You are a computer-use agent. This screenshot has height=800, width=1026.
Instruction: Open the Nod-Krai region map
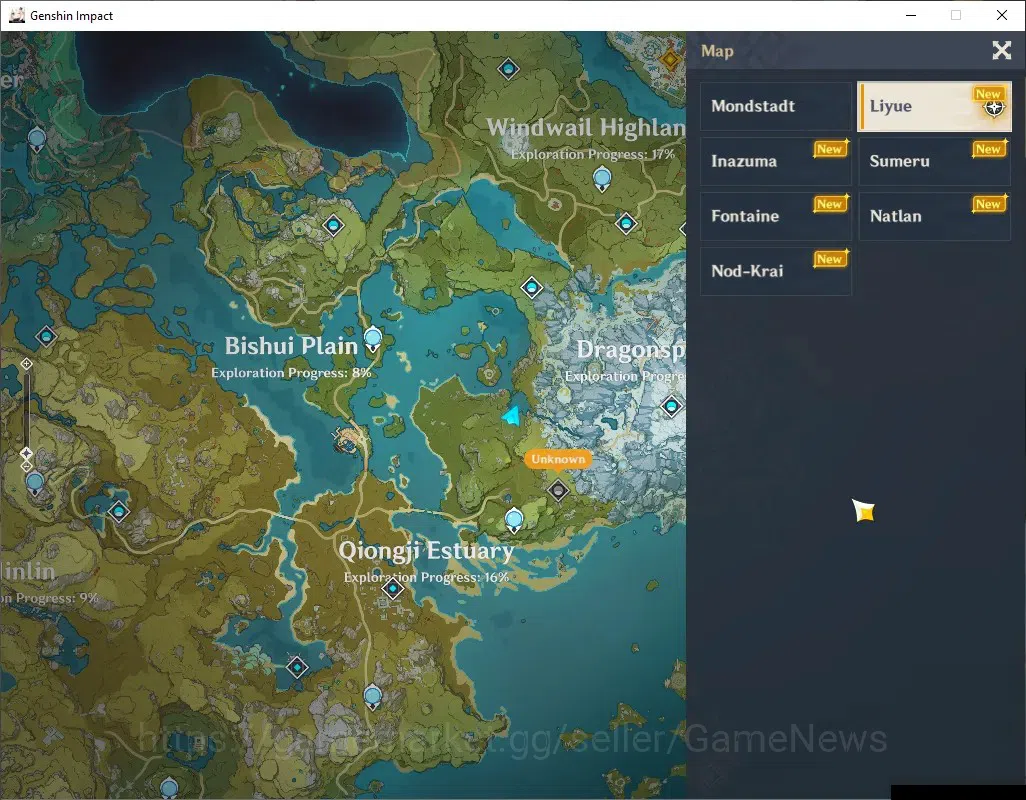[776, 271]
